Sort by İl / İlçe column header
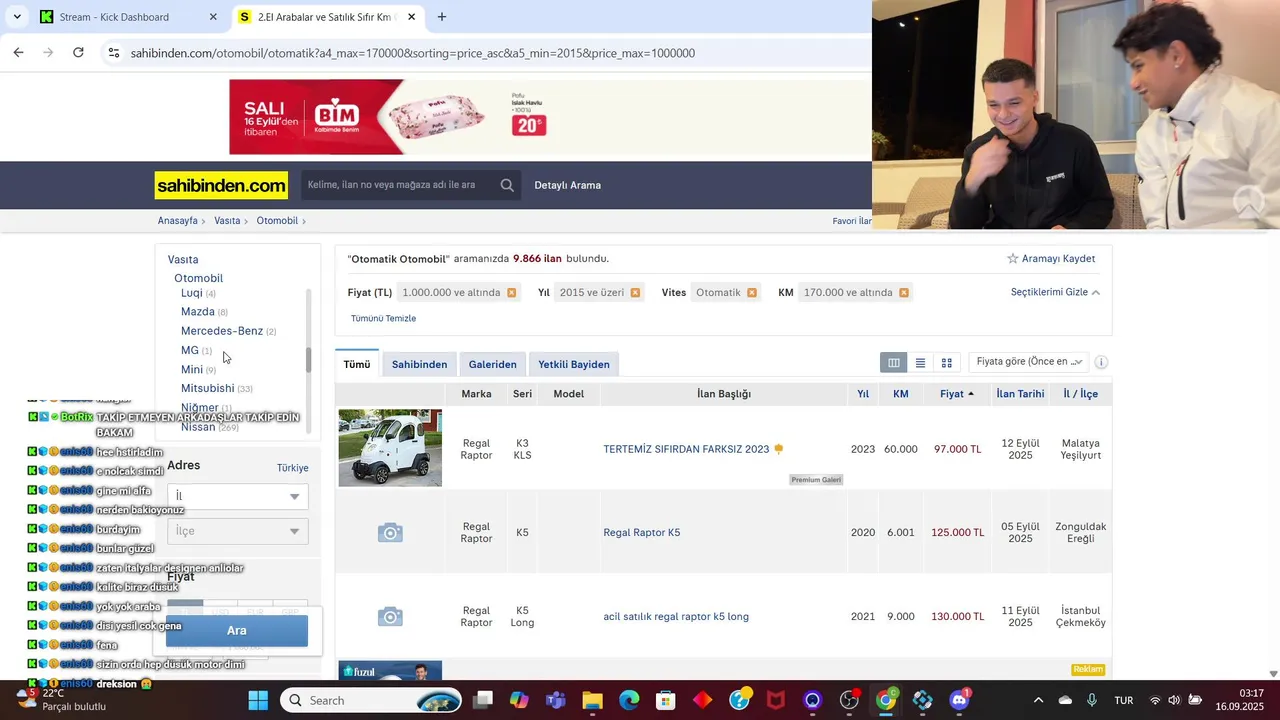The image size is (1280, 720). pyautogui.click(x=1080, y=394)
